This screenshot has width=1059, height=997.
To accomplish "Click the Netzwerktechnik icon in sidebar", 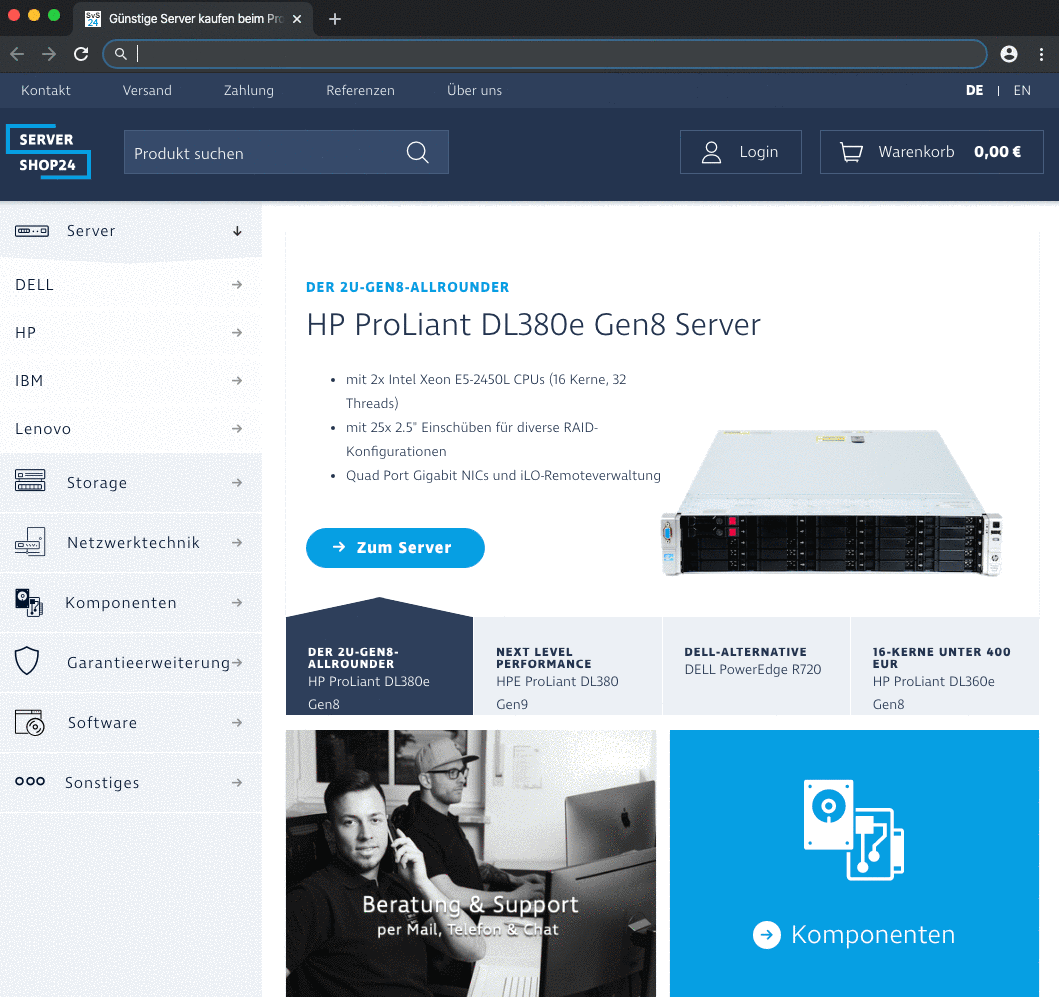I will coord(30,542).
